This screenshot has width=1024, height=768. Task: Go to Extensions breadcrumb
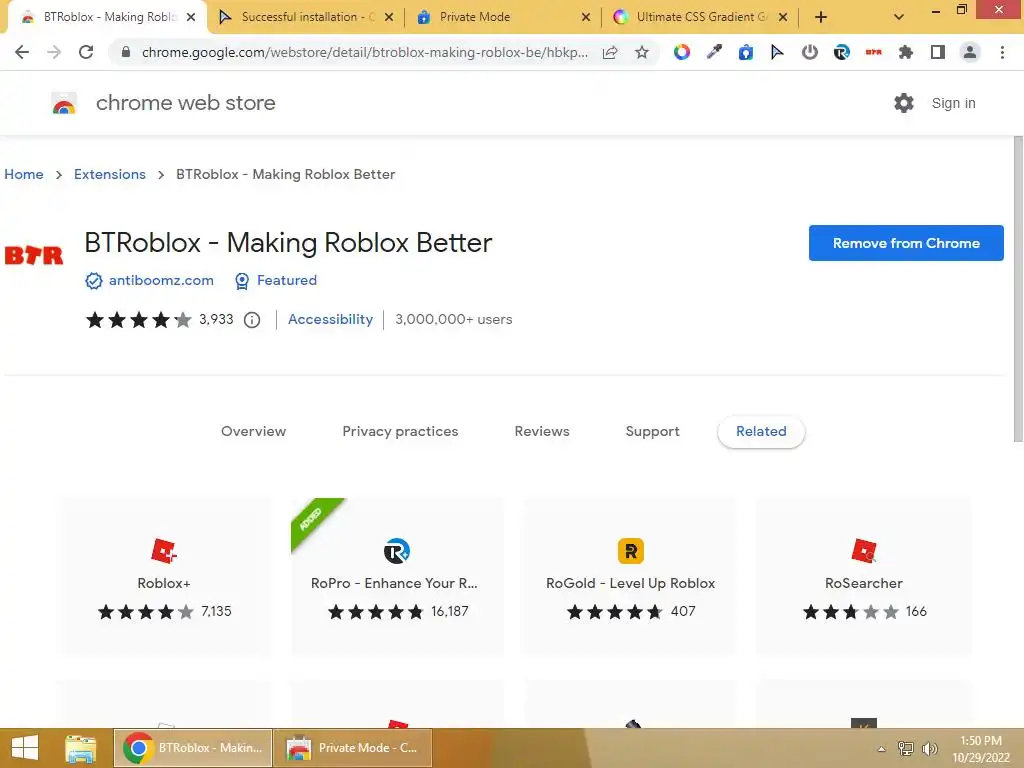[x=110, y=174]
